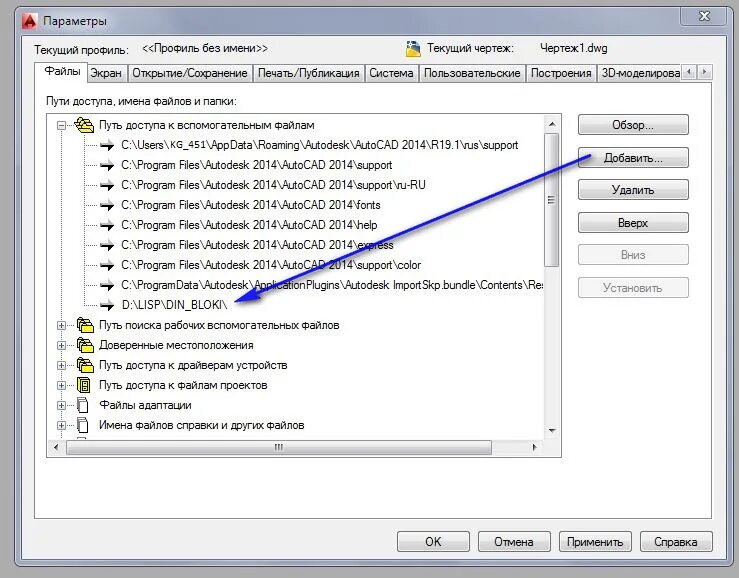739x578 pixels.
Task: Select path C:\Program Files\Autodesk 2014\AutoCAD 2014\fonts
Action: [251, 205]
